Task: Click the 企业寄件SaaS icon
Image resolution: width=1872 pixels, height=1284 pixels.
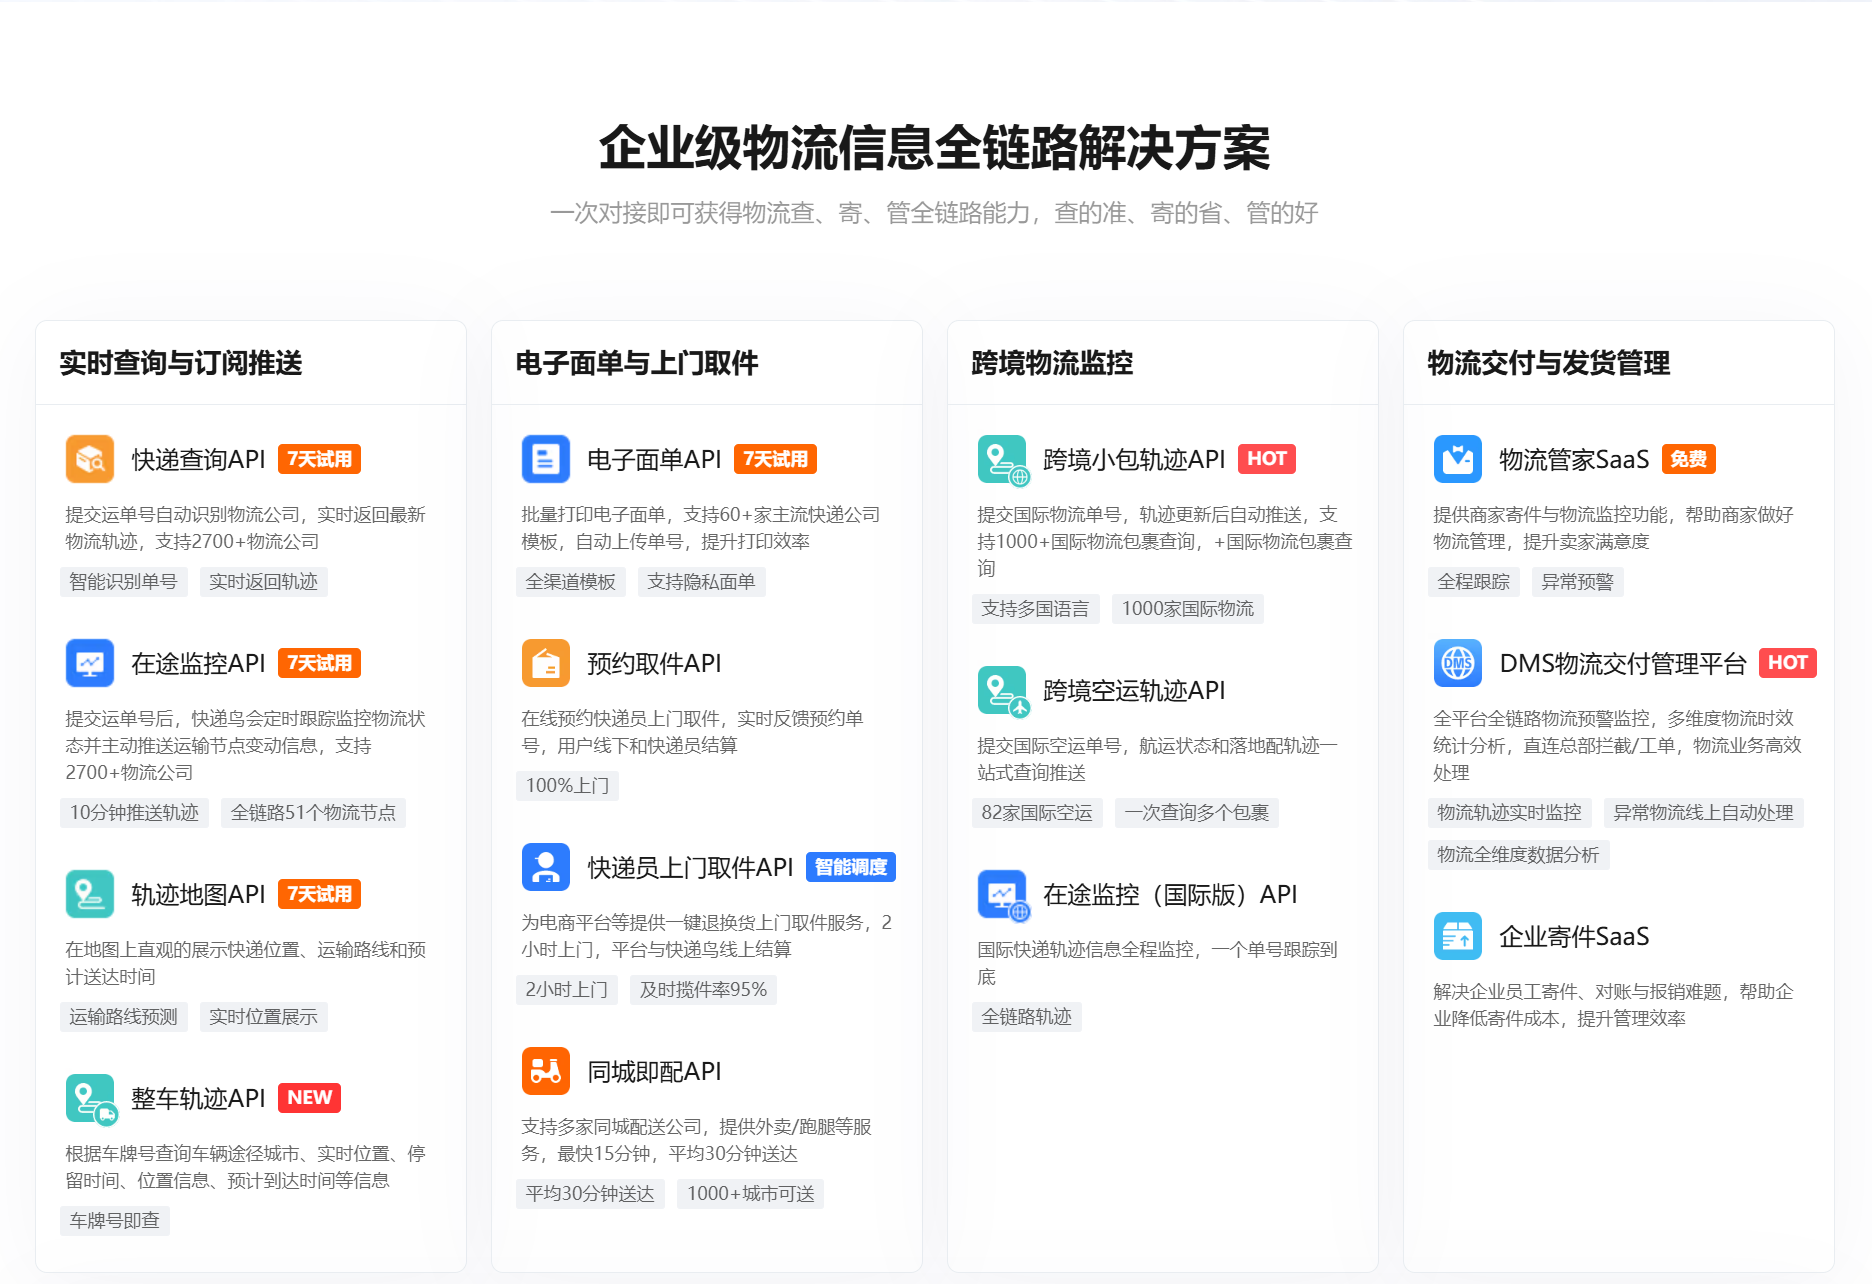Action: (1458, 936)
